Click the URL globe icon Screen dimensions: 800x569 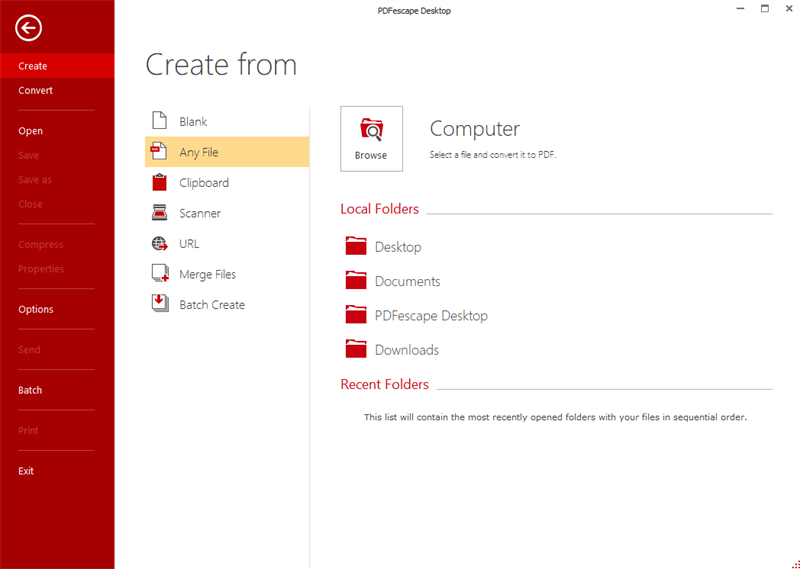(160, 243)
